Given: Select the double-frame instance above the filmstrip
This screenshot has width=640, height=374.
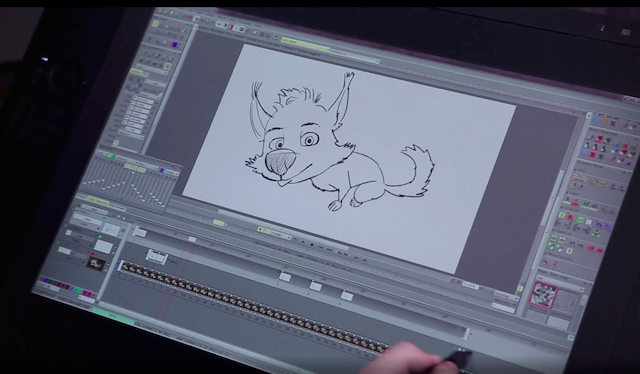Looking at the screenshot, I should (157, 257).
